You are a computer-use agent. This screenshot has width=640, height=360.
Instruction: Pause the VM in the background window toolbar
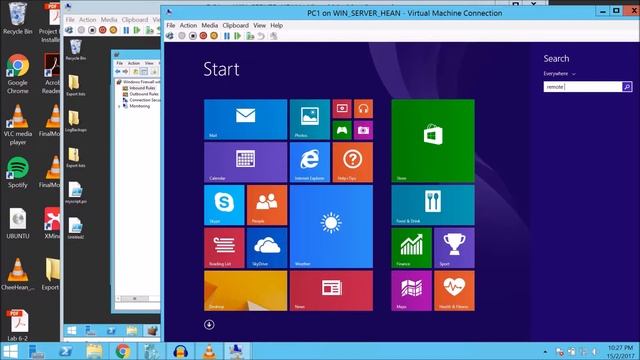click(126, 30)
